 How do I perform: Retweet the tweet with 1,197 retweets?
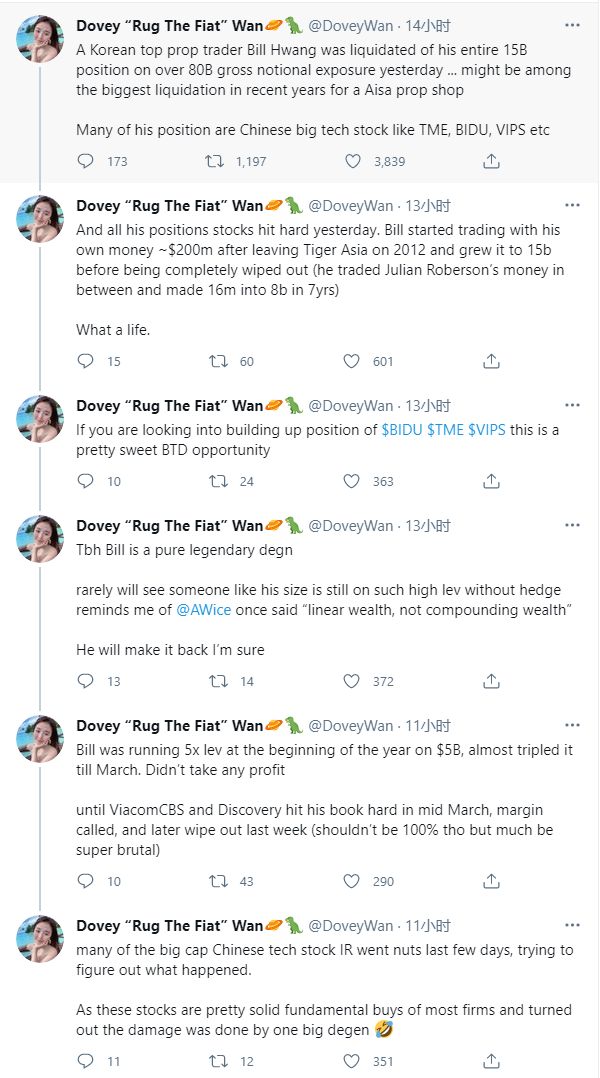point(215,161)
